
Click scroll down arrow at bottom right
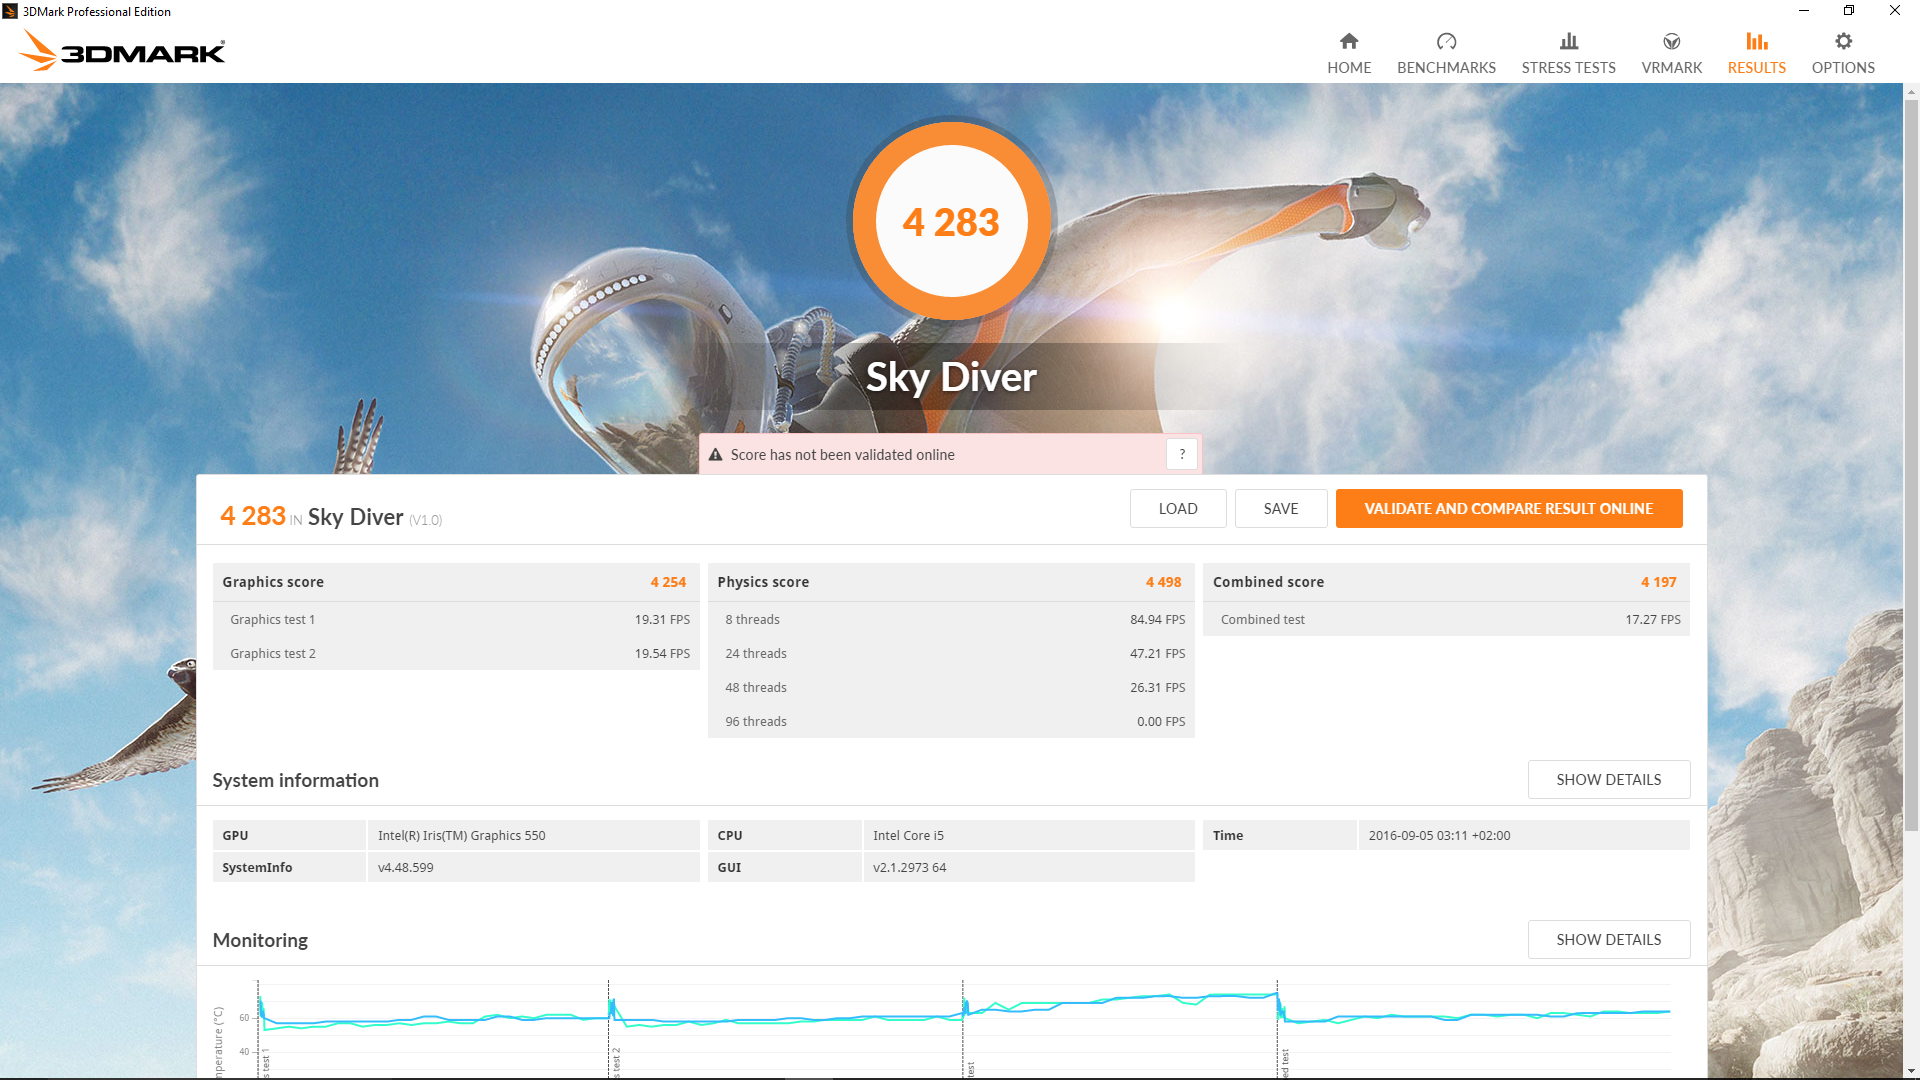(1911, 1071)
